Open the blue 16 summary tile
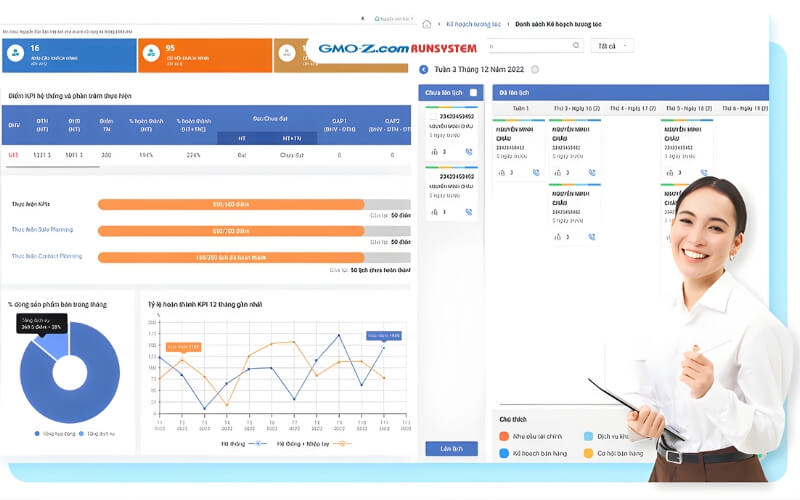The height and width of the screenshot is (500, 800). pos(69,55)
